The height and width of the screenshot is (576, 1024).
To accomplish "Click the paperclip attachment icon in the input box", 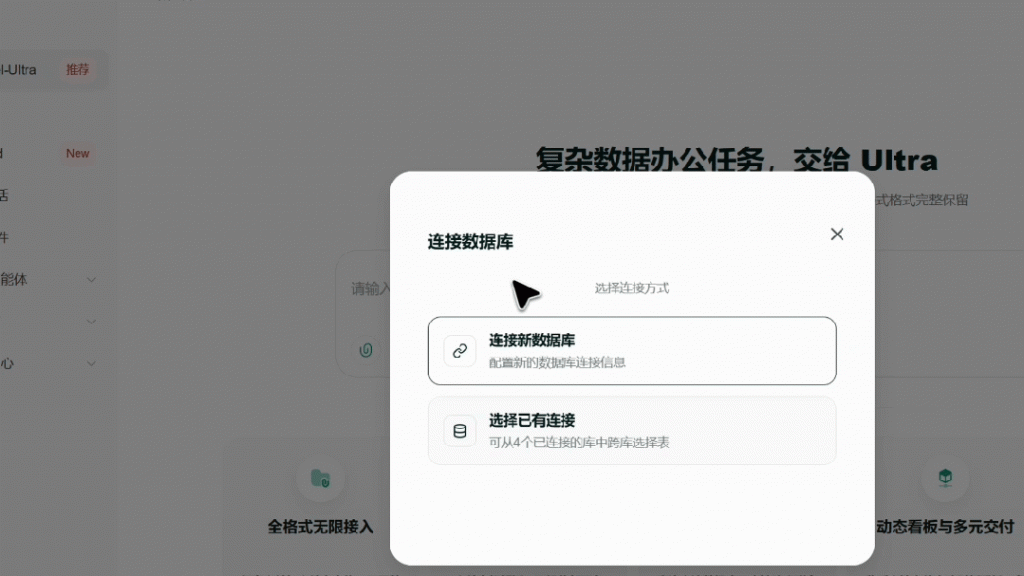I will click(366, 350).
